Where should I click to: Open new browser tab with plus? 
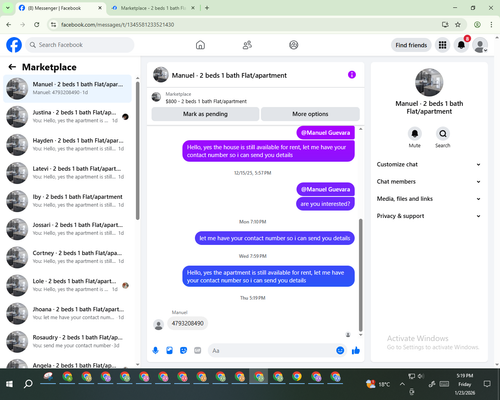207,8
